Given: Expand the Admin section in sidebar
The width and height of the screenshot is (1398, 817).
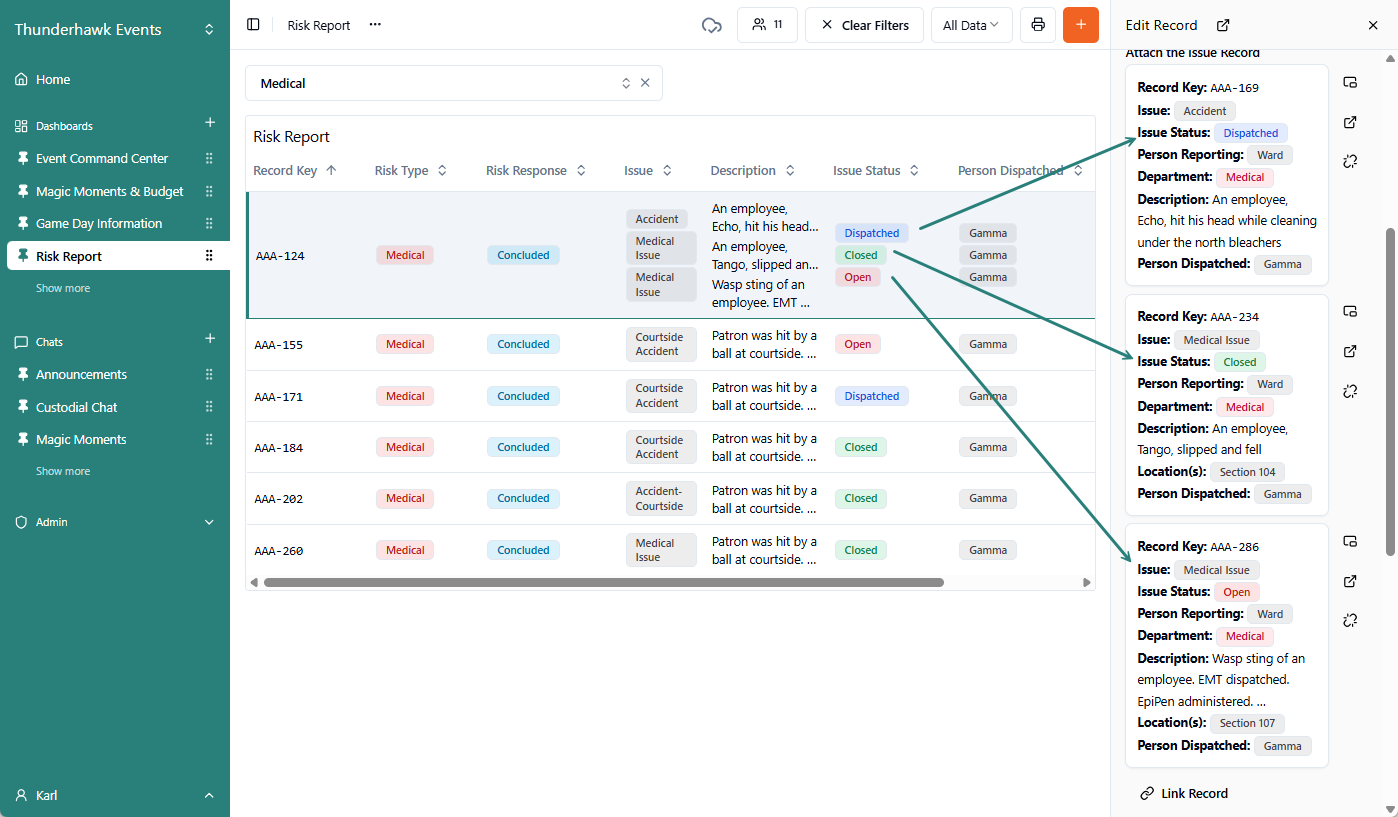Looking at the screenshot, I should pos(209,522).
